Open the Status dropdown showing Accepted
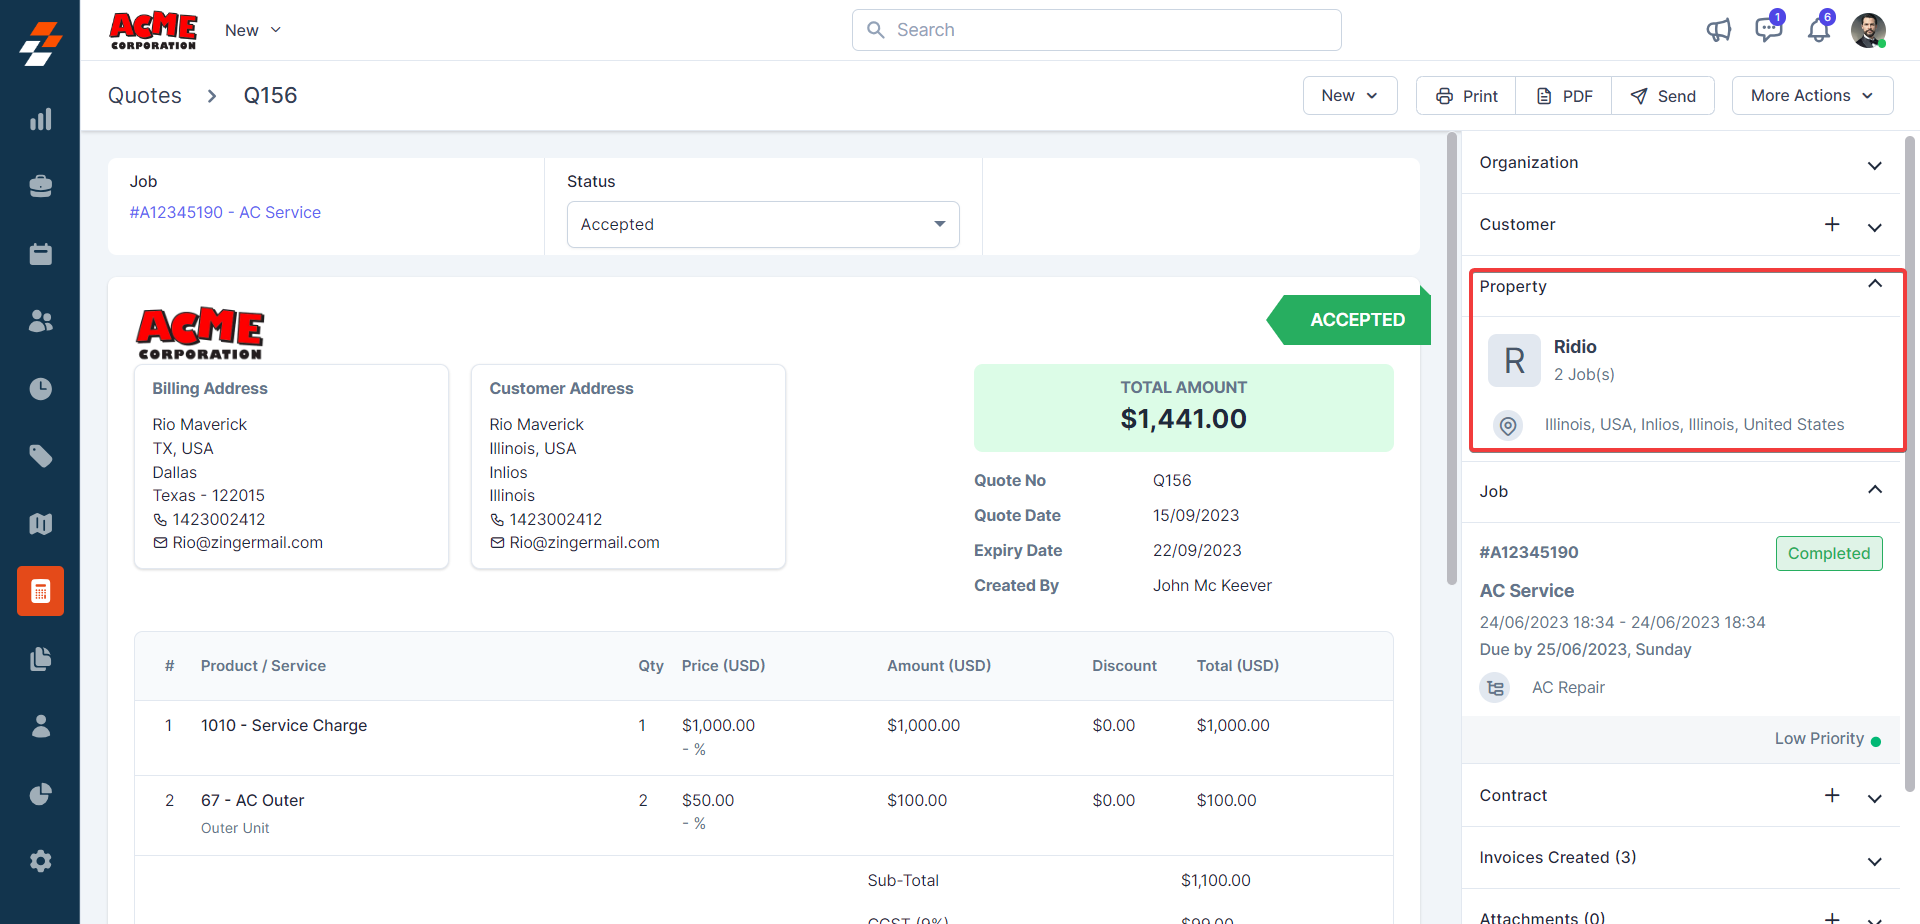Image resolution: width=1920 pixels, height=924 pixels. point(763,225)
